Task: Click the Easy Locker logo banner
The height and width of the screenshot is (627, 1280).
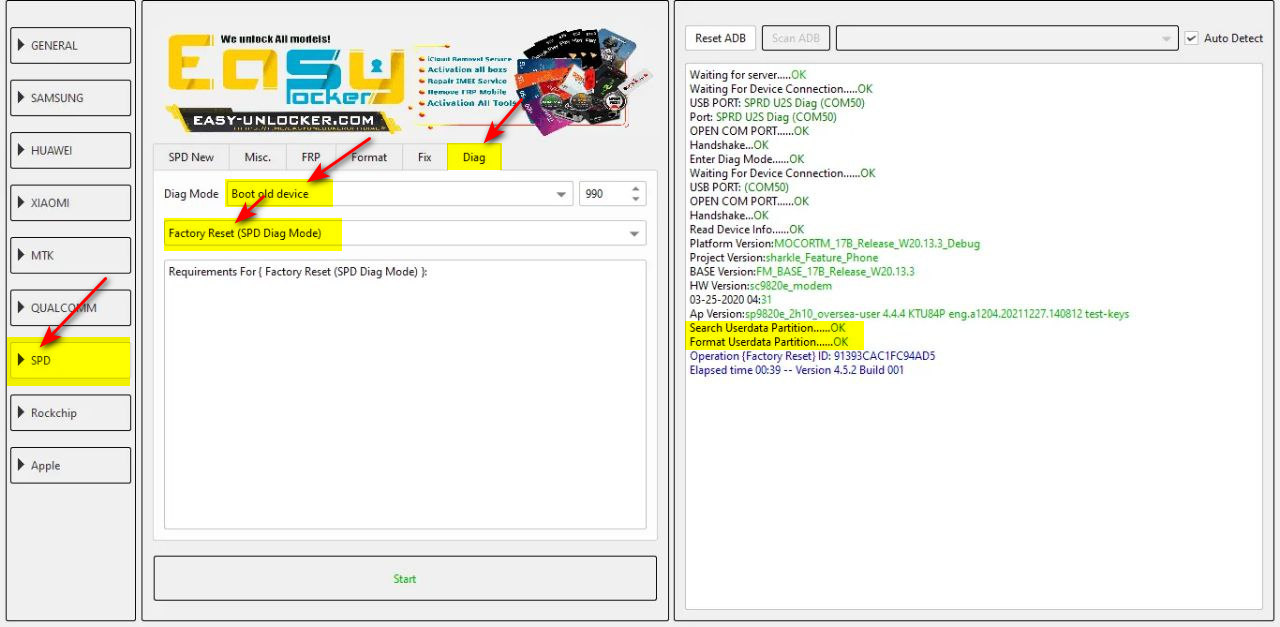Action: (405, 82)
